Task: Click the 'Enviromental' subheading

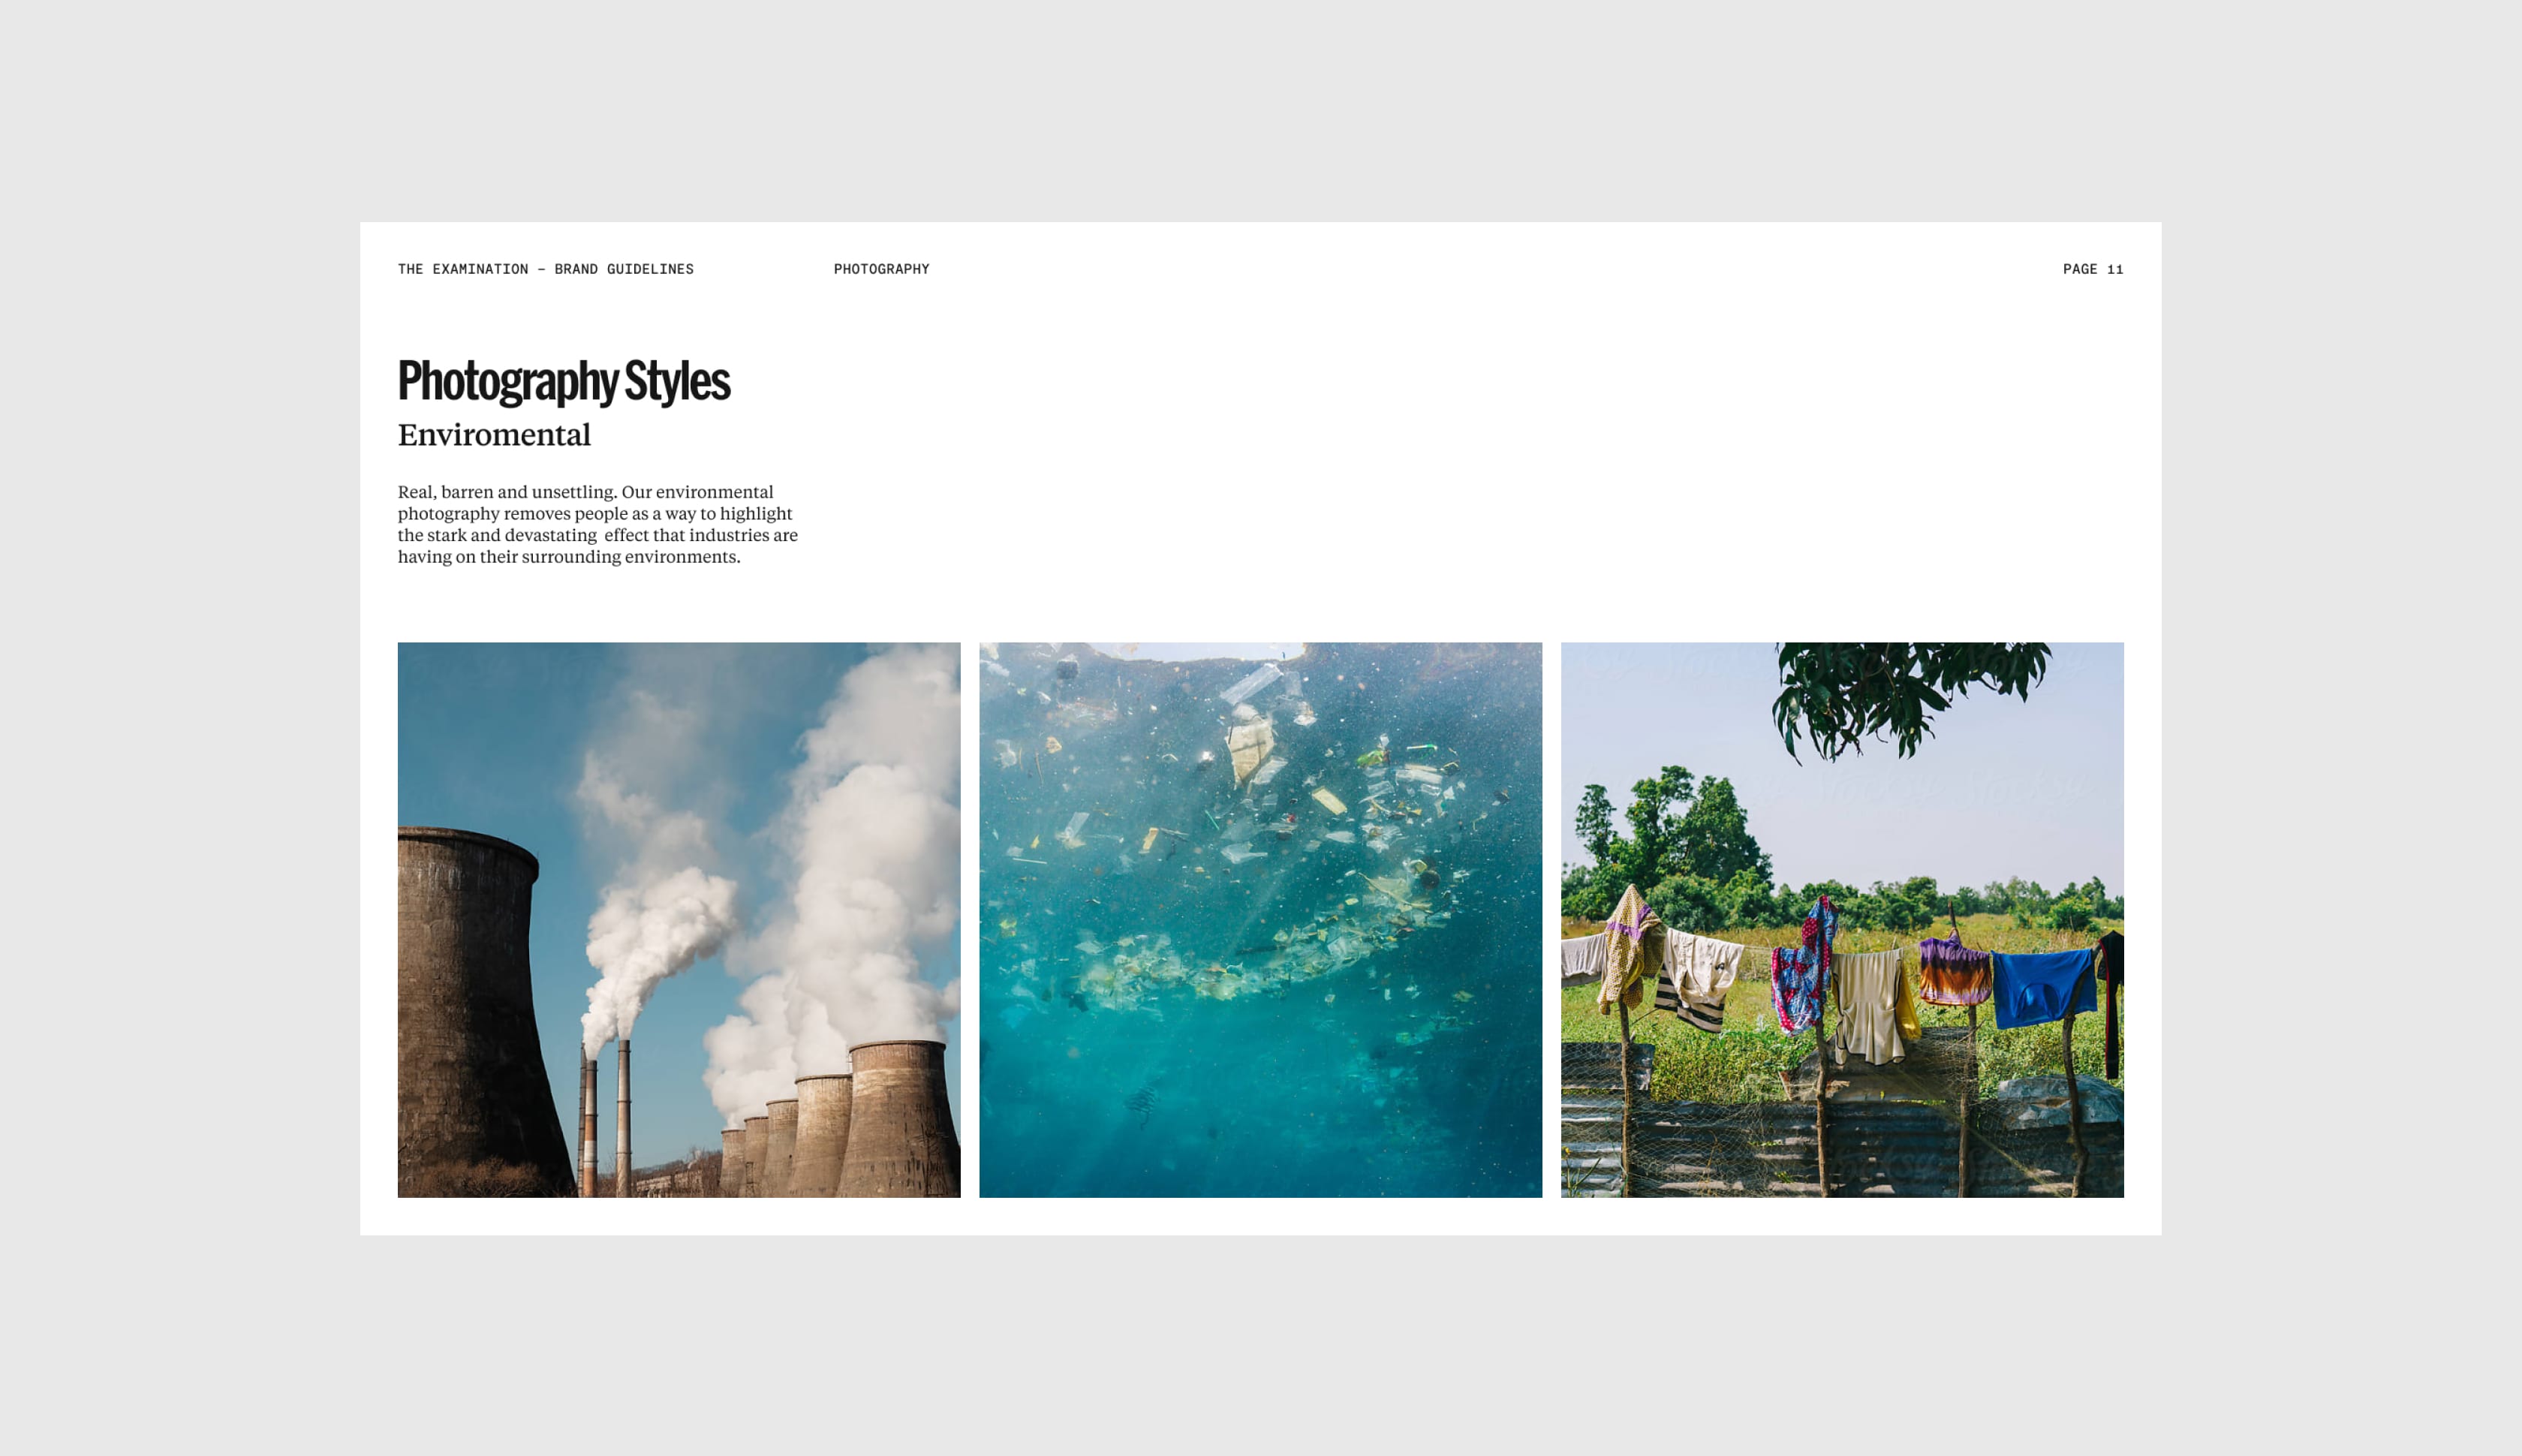Action: point(494,435)
